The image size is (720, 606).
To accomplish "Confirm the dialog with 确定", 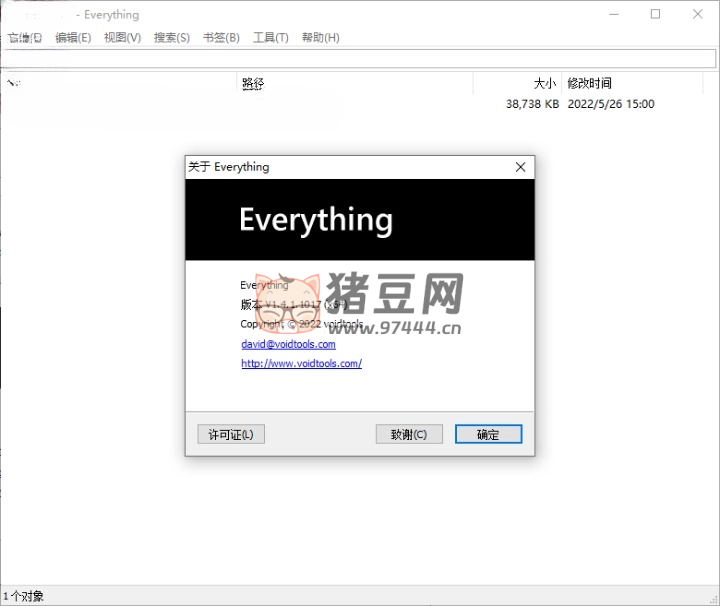I will point(488,434).
